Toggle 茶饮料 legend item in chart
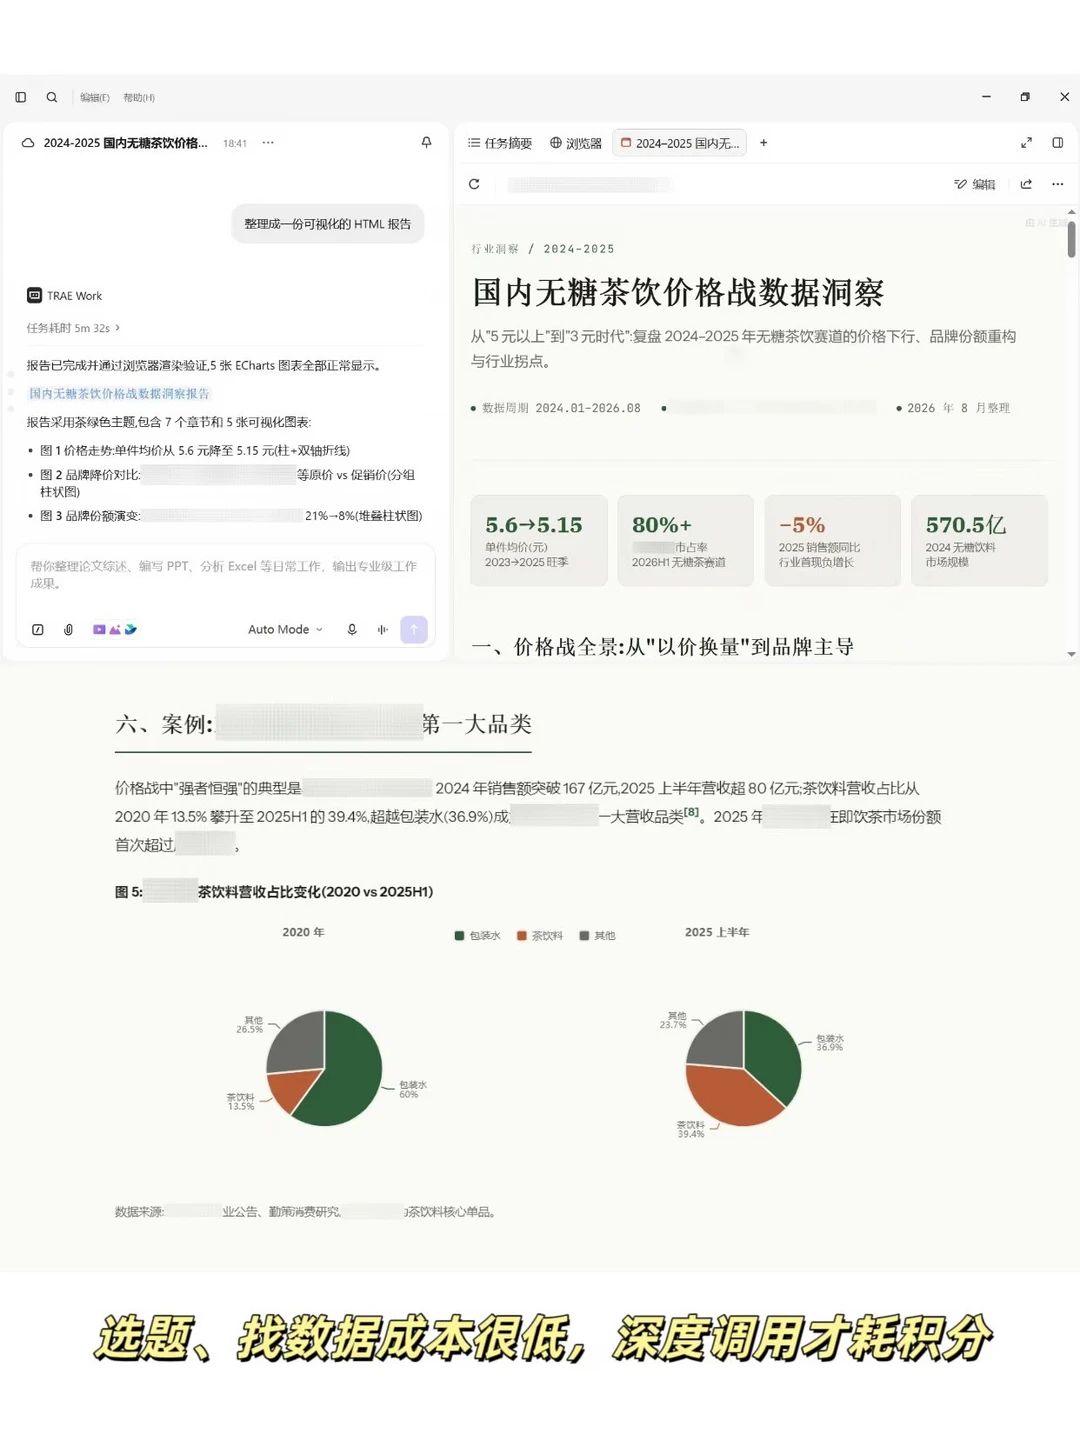 [x=540, y=936]
